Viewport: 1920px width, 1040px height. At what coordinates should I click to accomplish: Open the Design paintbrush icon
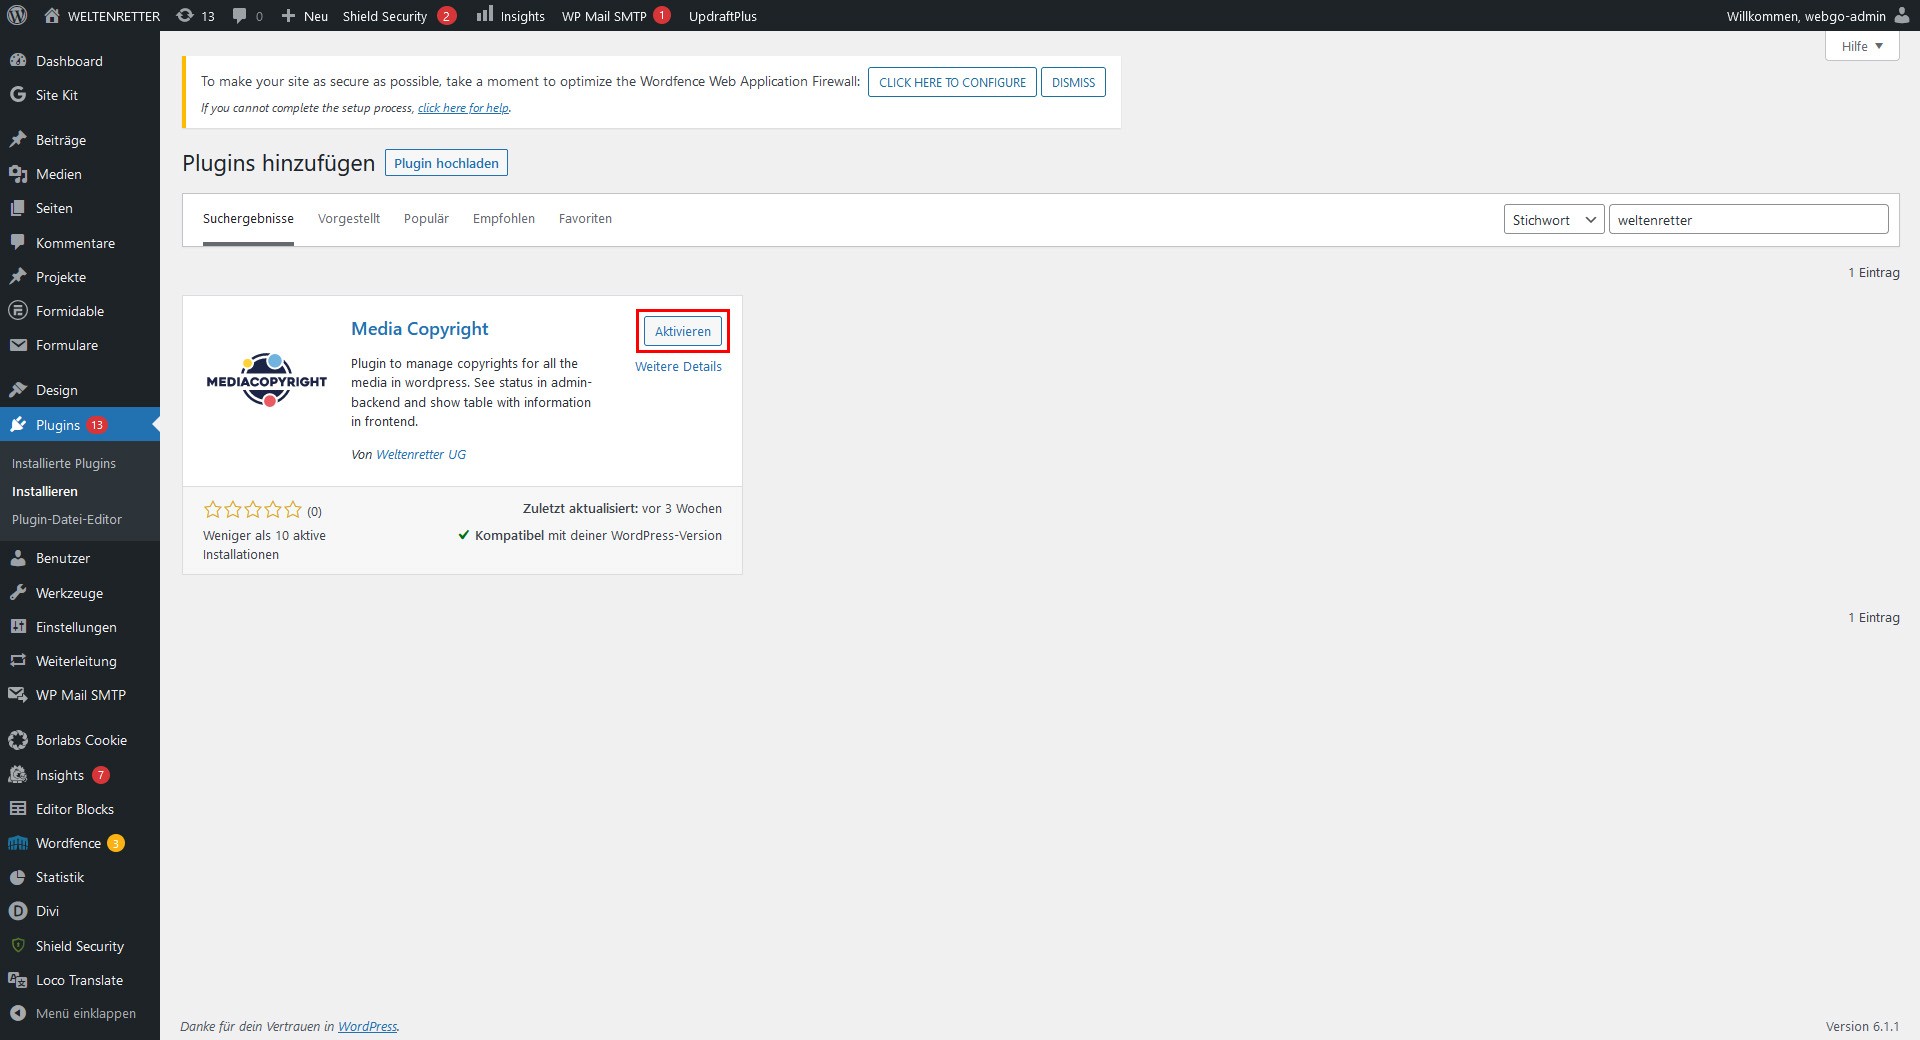click(18, 390)
